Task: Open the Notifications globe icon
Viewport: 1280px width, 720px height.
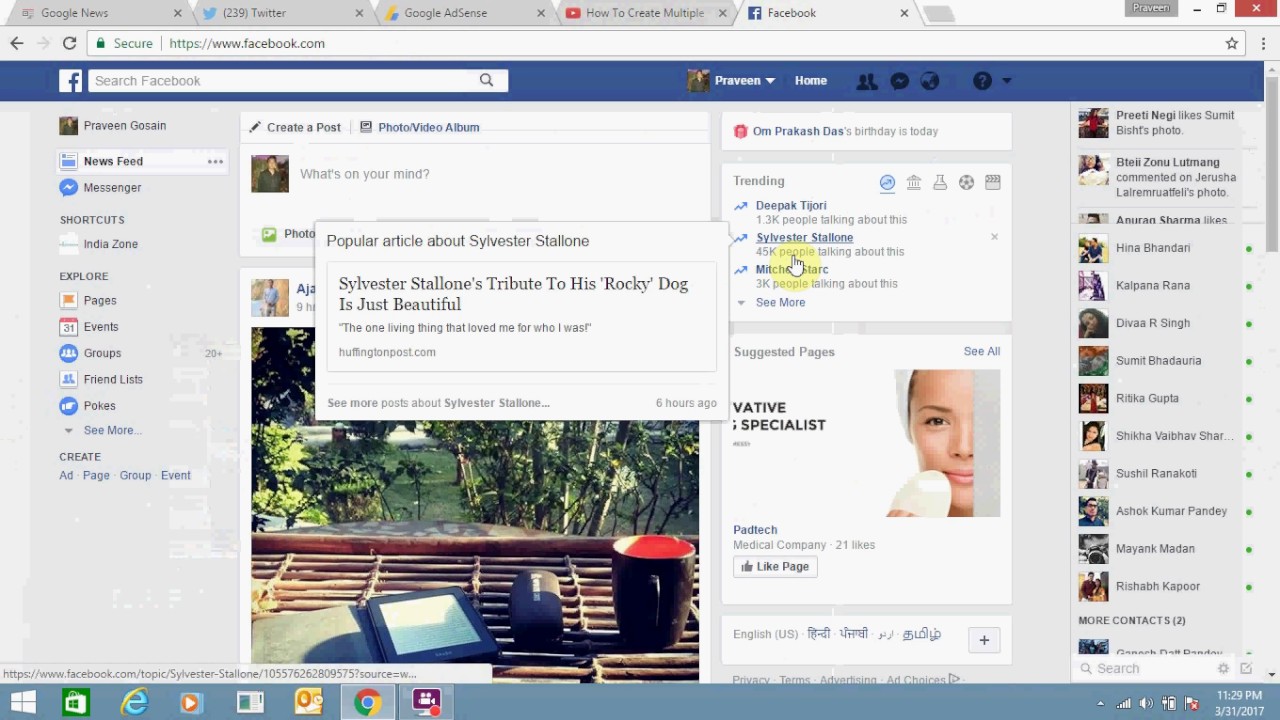Action: [930, 81]
